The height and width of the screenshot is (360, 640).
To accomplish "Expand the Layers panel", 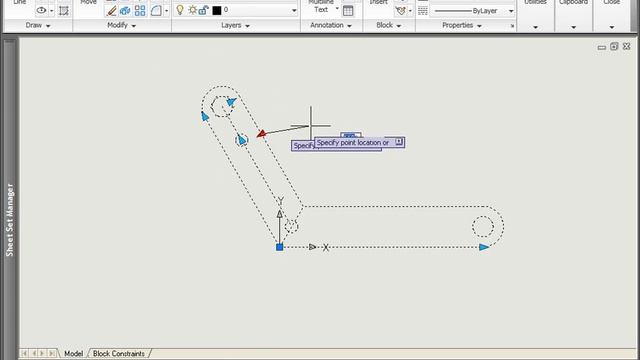I will (x=235, y=25).
